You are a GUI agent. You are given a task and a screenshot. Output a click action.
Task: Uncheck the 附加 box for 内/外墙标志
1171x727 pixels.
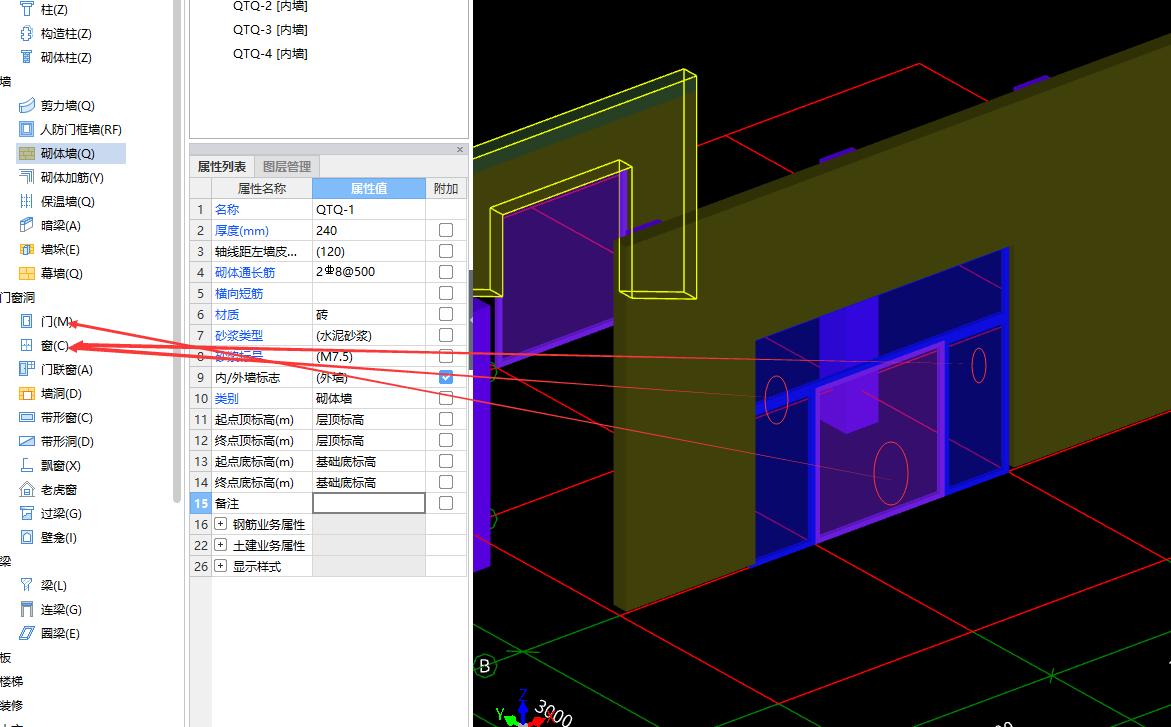[446, 377]
